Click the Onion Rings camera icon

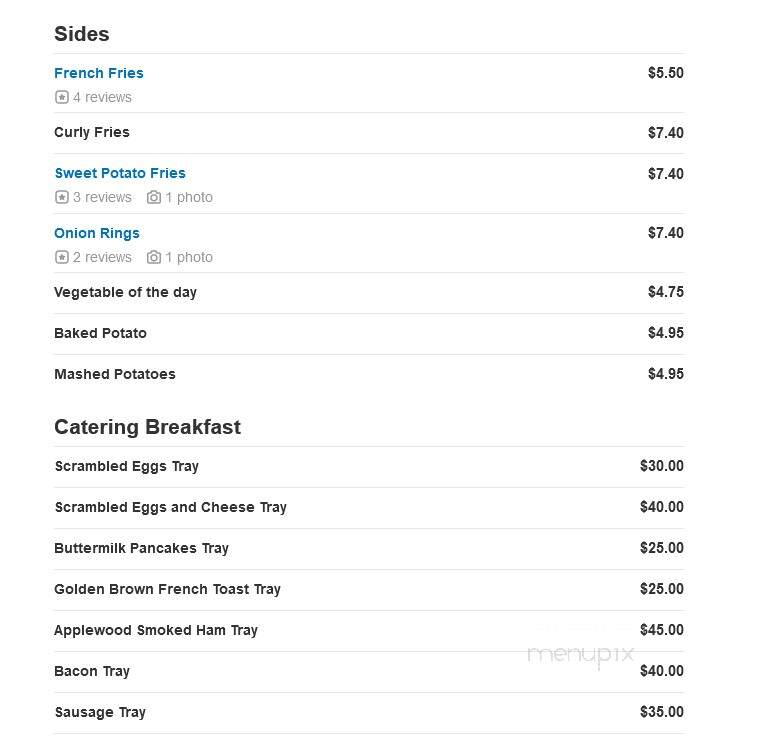[x=154, y=257]
